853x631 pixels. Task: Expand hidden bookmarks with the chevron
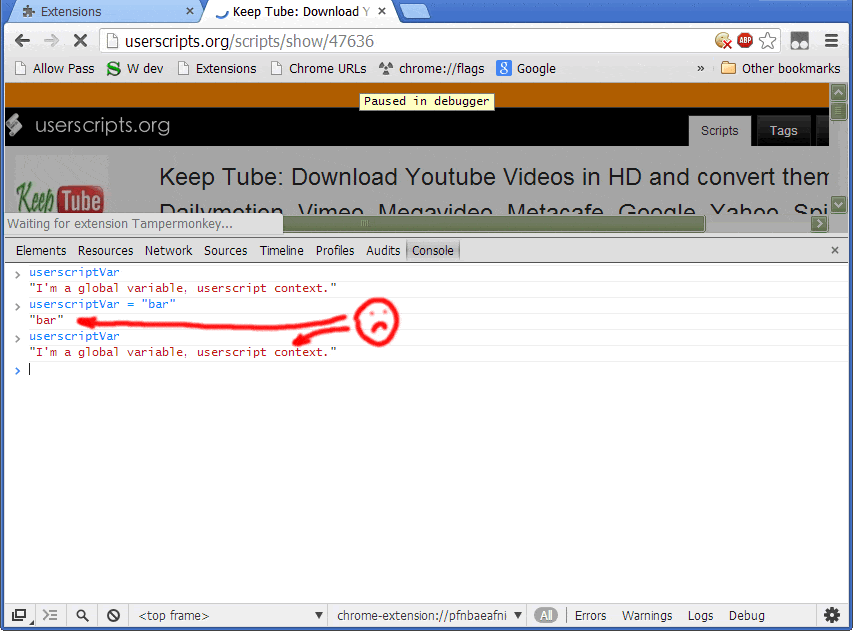click(701, 69)
